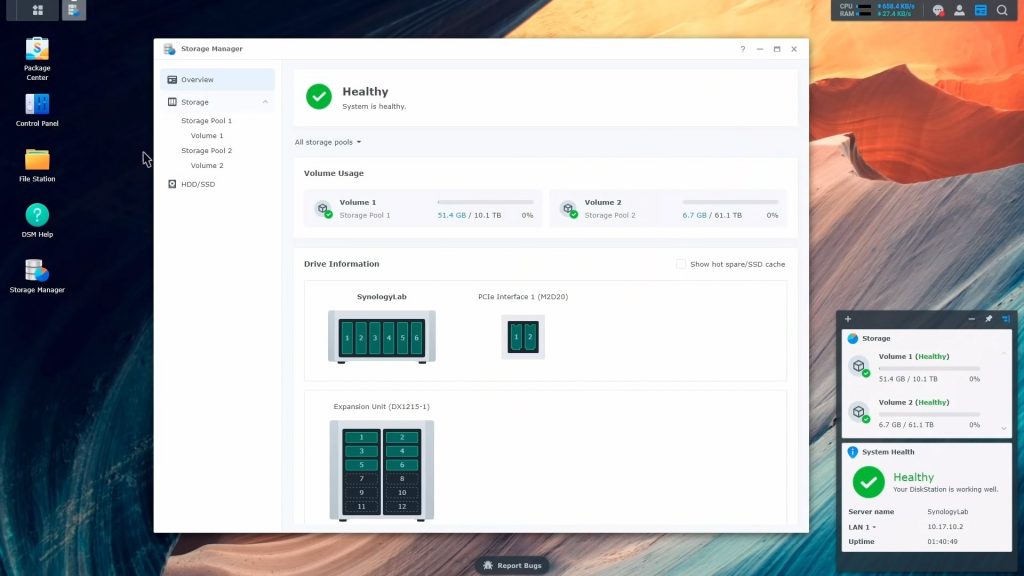Launch File Station from the desktop
Image resolution: width=1024 pixels, height=576 pixels.
tap(37, 165)
